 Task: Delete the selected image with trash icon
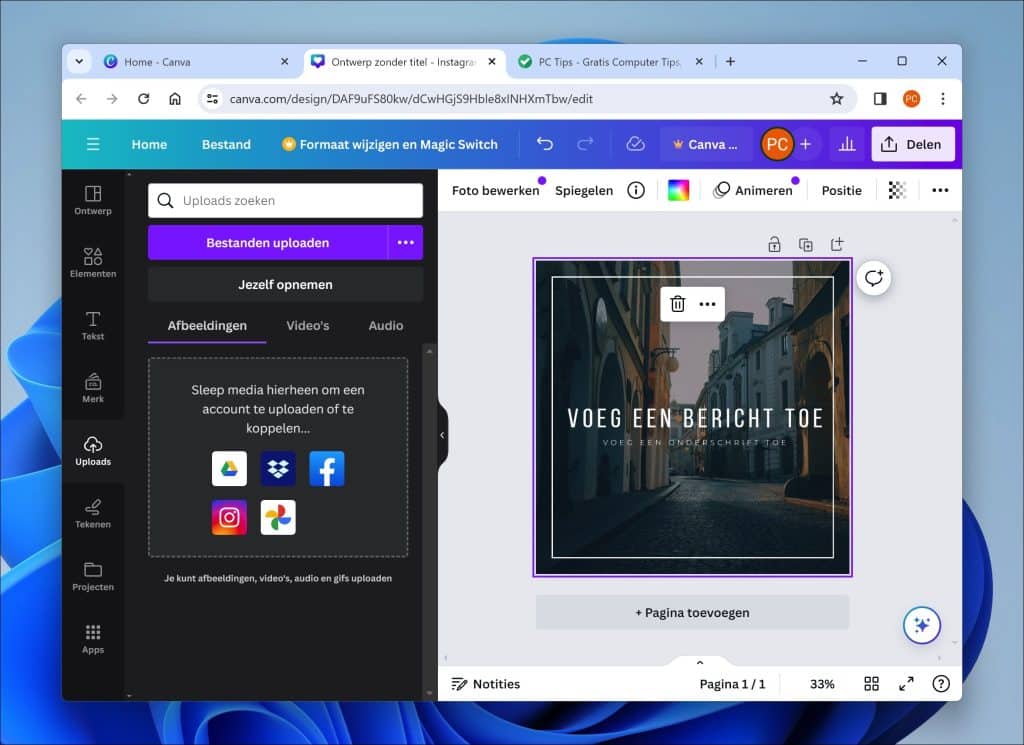(x=678, y=304)
